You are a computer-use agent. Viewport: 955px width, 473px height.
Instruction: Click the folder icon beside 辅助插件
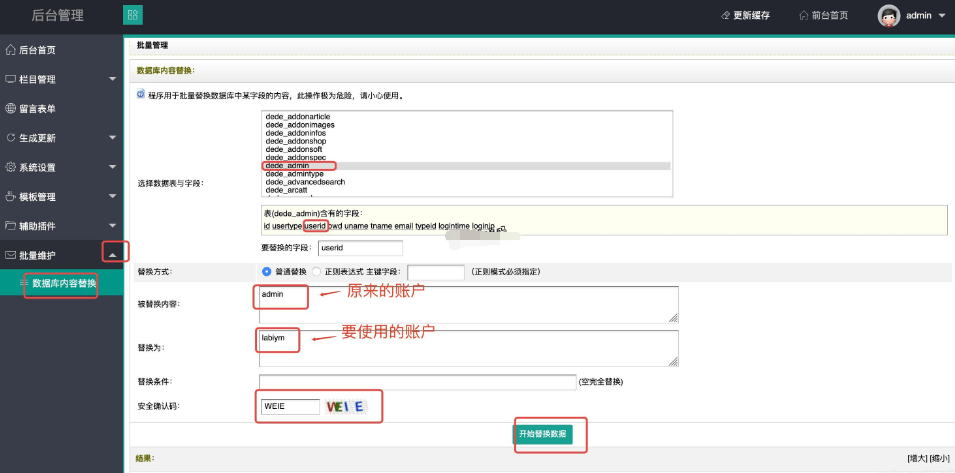tap(10, 225)
